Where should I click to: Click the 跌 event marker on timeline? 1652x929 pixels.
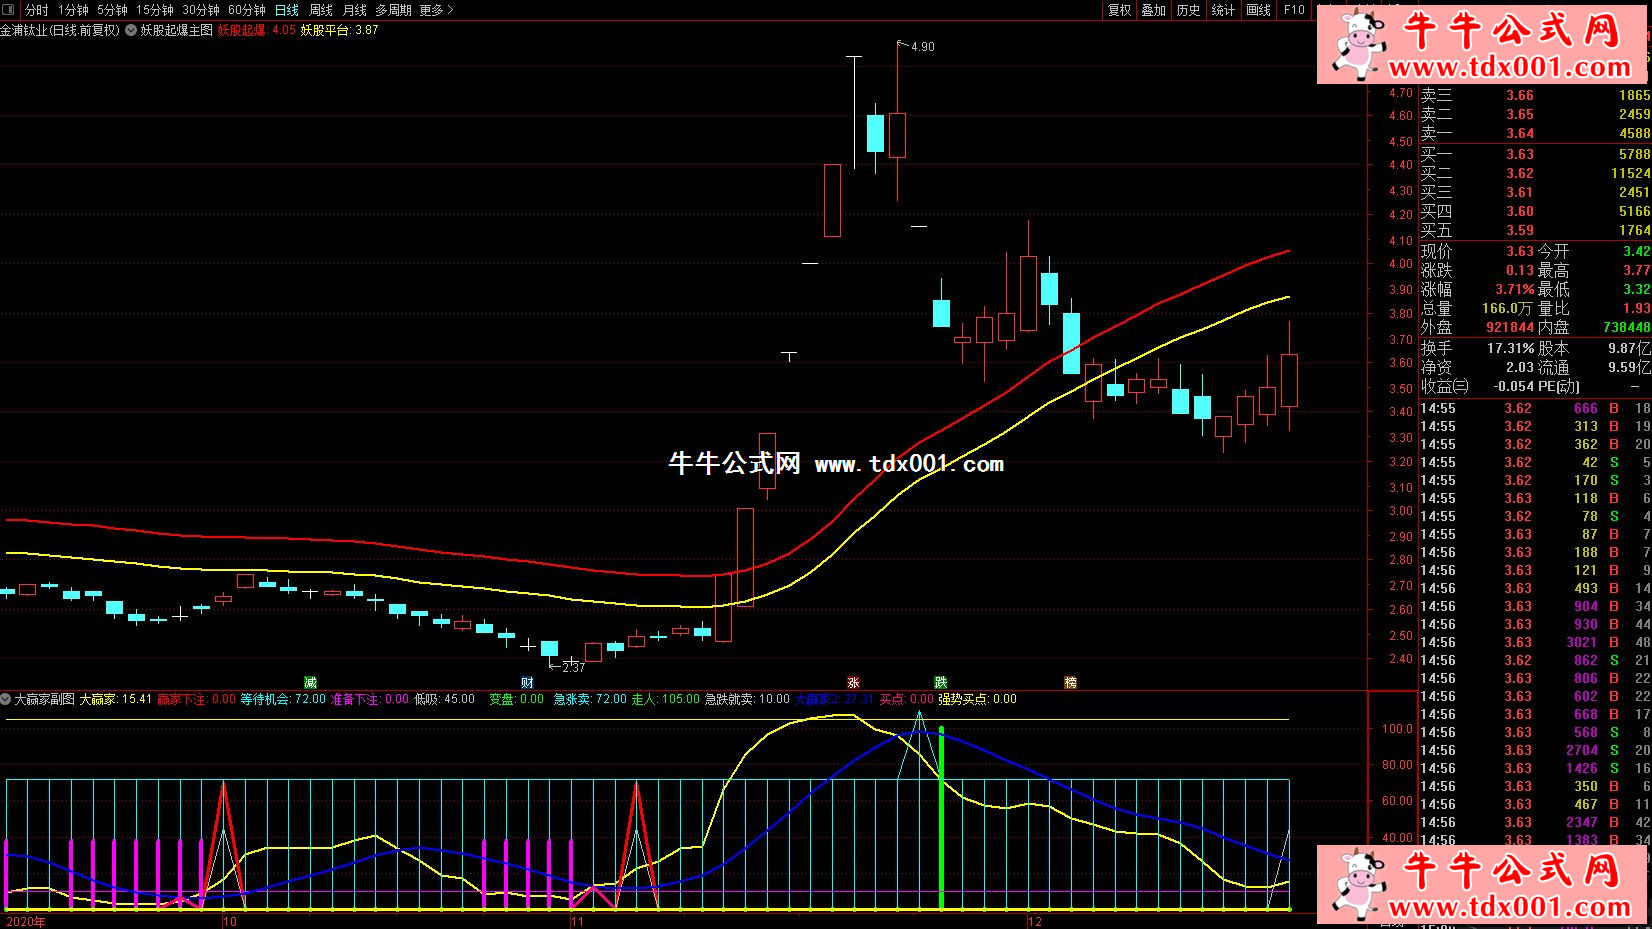point(940,682)
